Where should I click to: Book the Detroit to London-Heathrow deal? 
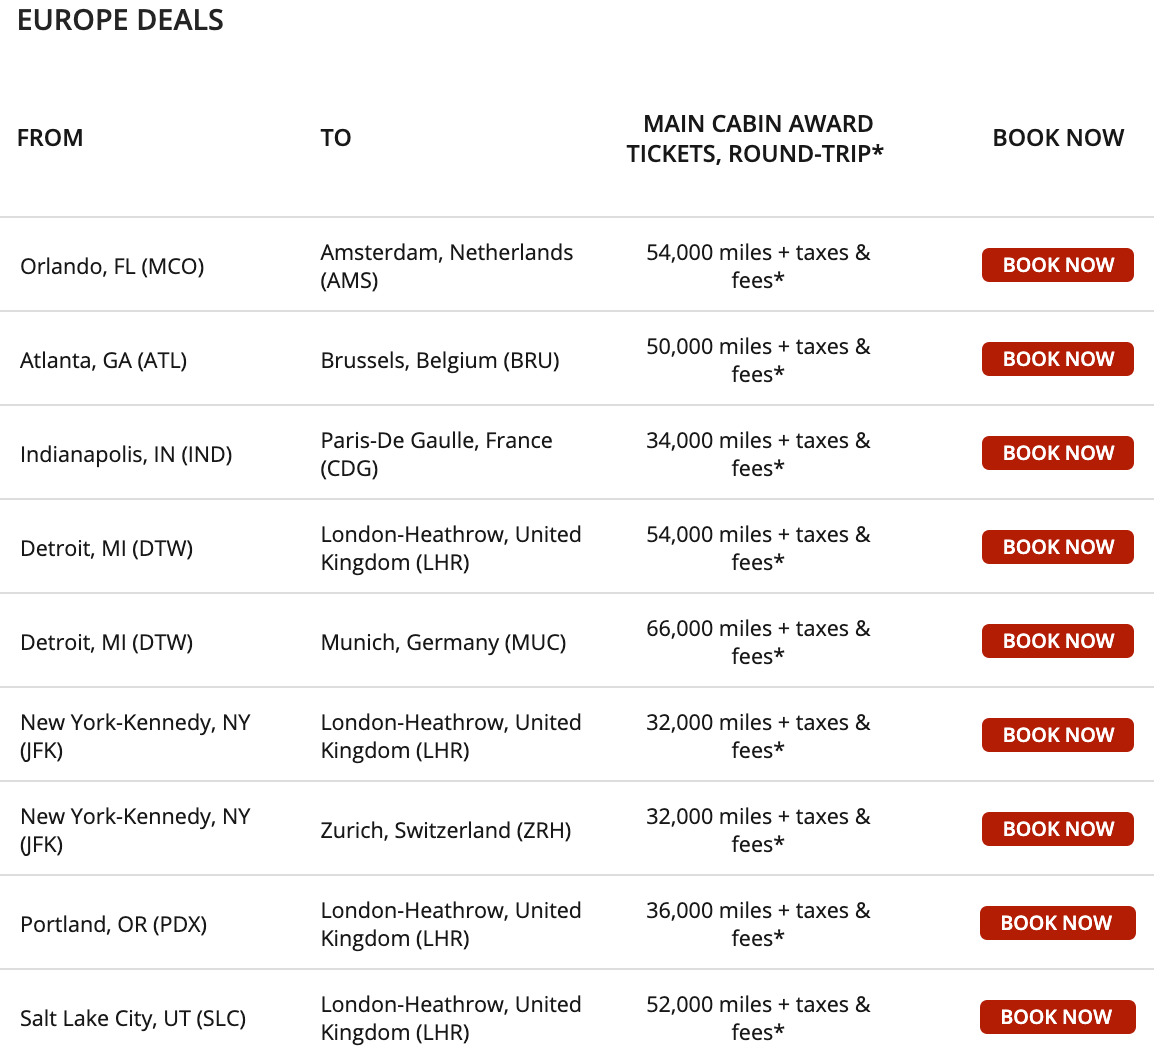click(1057, 547)
